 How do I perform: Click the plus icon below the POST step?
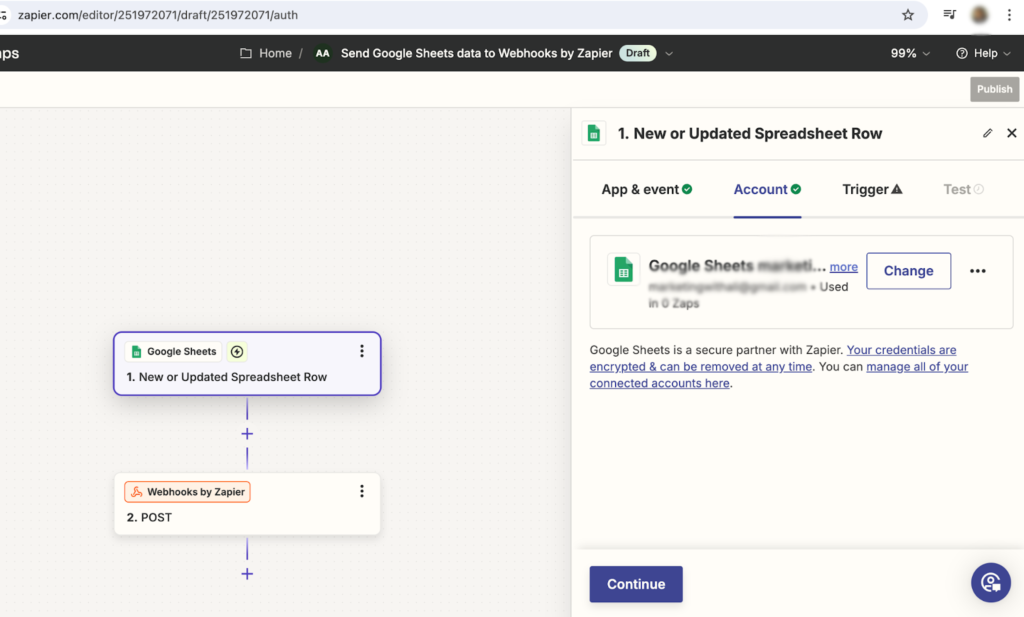tap(246, 574)
